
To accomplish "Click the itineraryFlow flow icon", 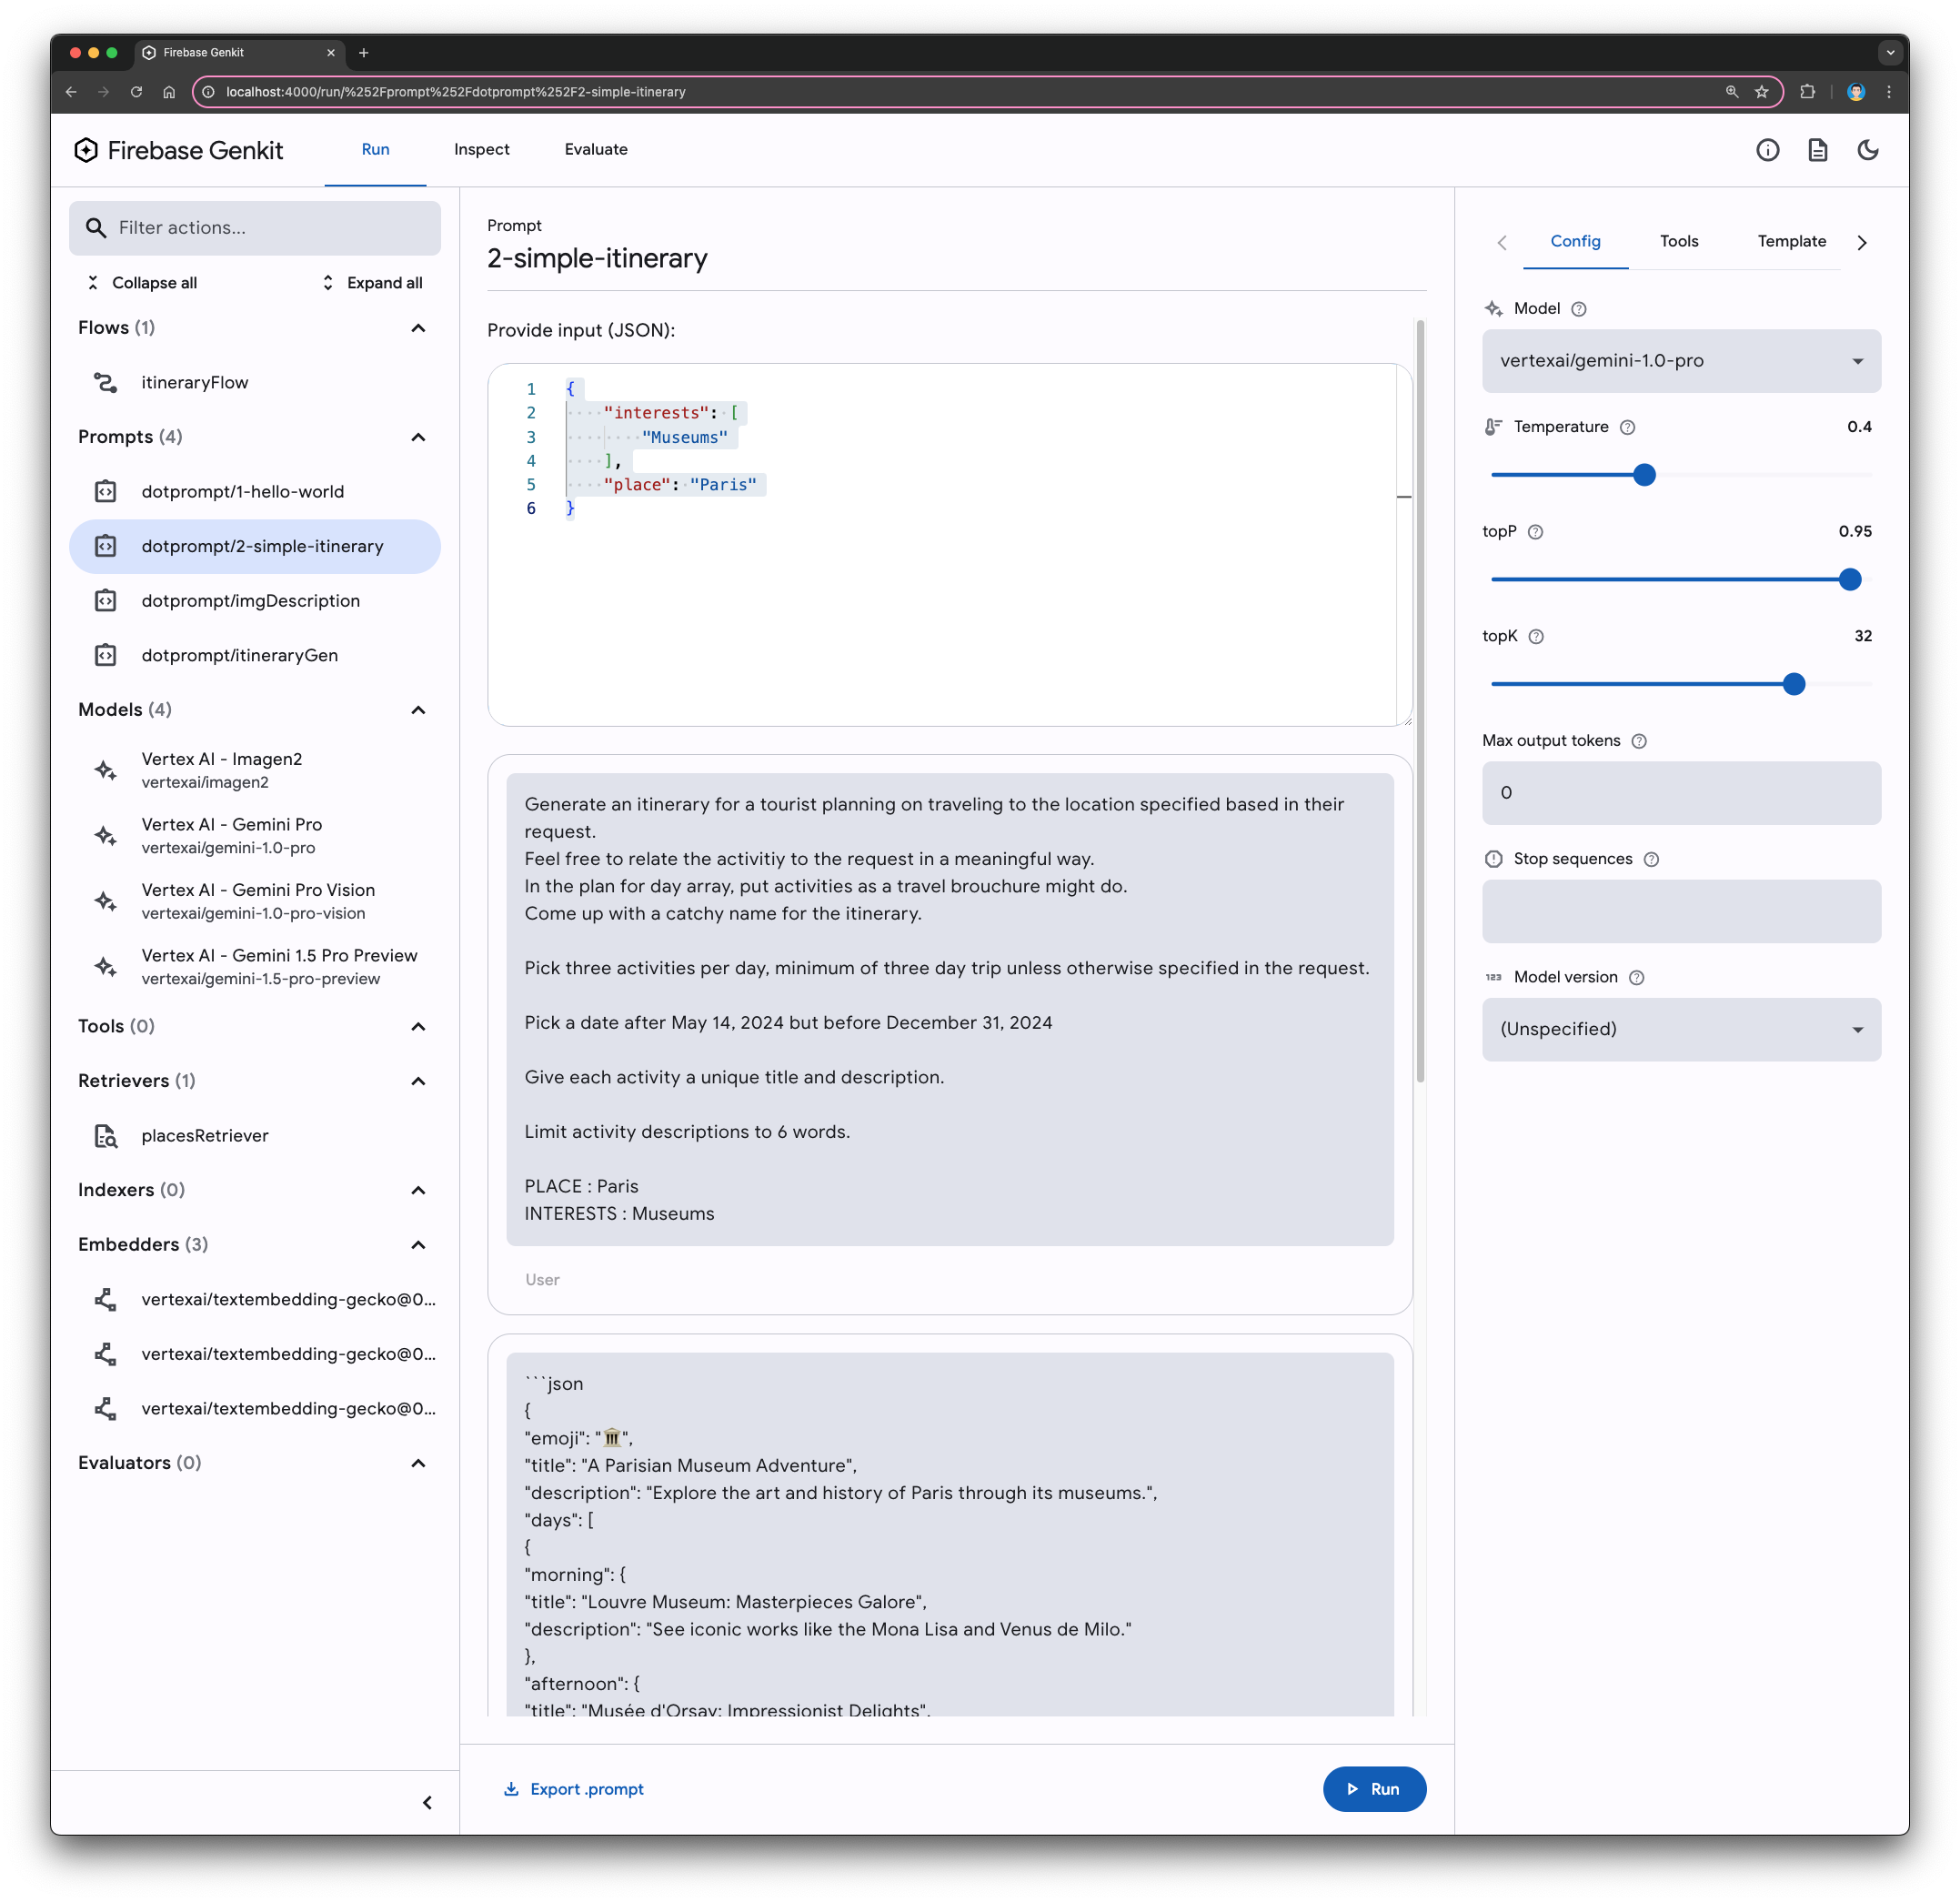I will [108, 381].
